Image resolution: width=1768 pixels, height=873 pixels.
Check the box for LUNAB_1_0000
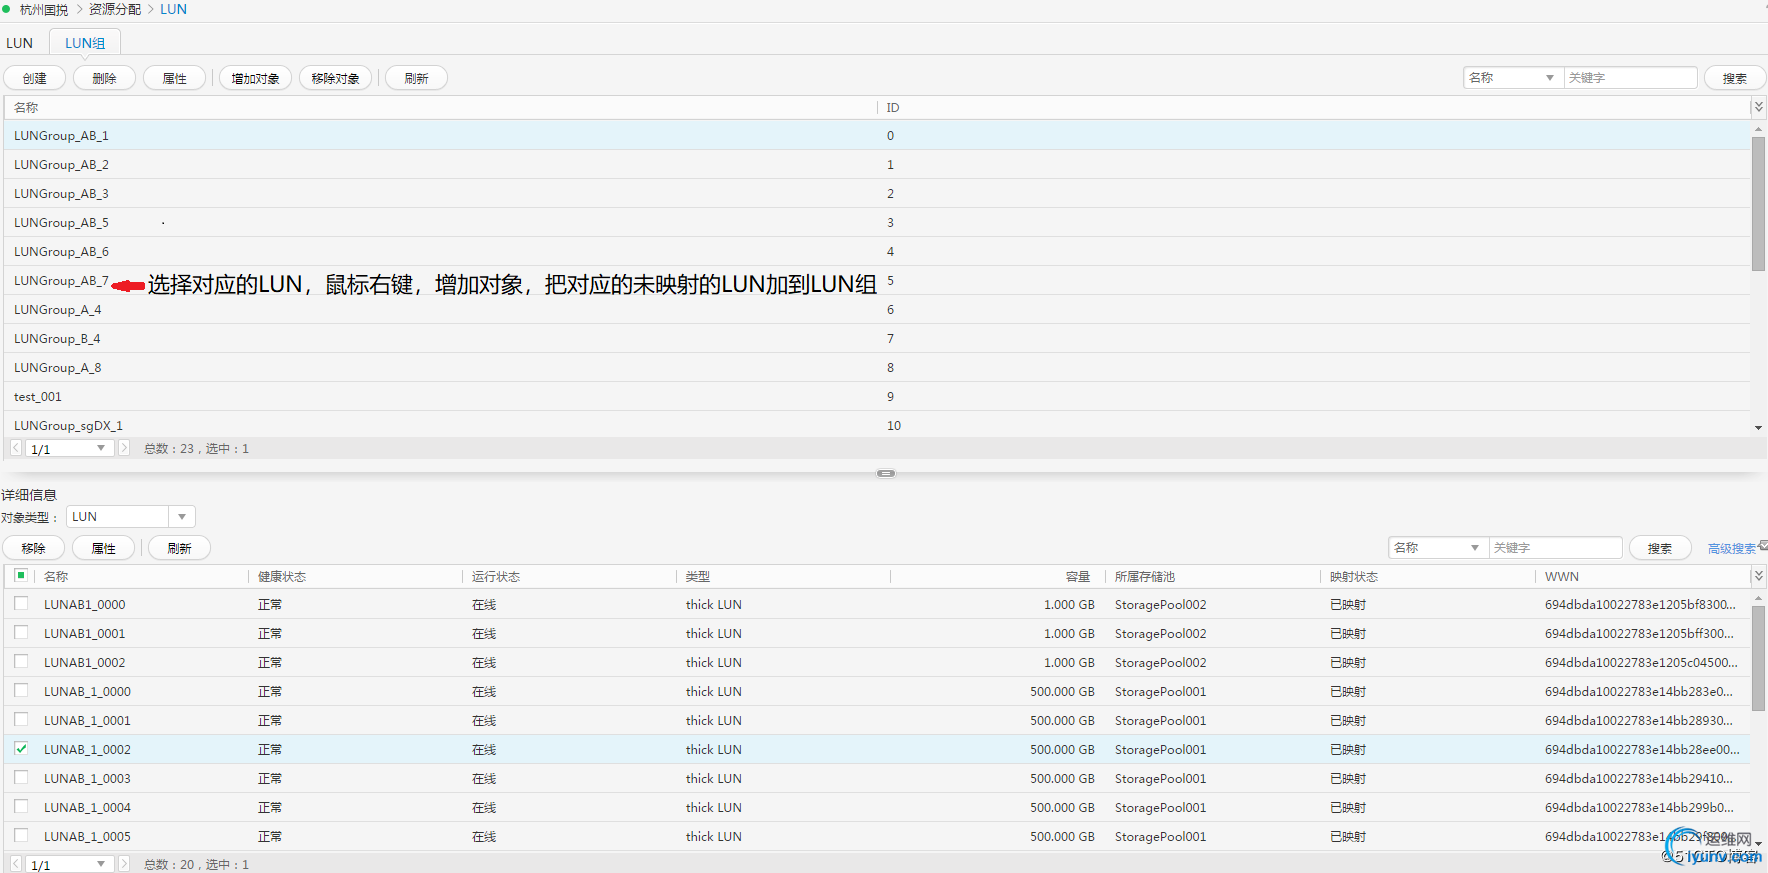(21, 691)
